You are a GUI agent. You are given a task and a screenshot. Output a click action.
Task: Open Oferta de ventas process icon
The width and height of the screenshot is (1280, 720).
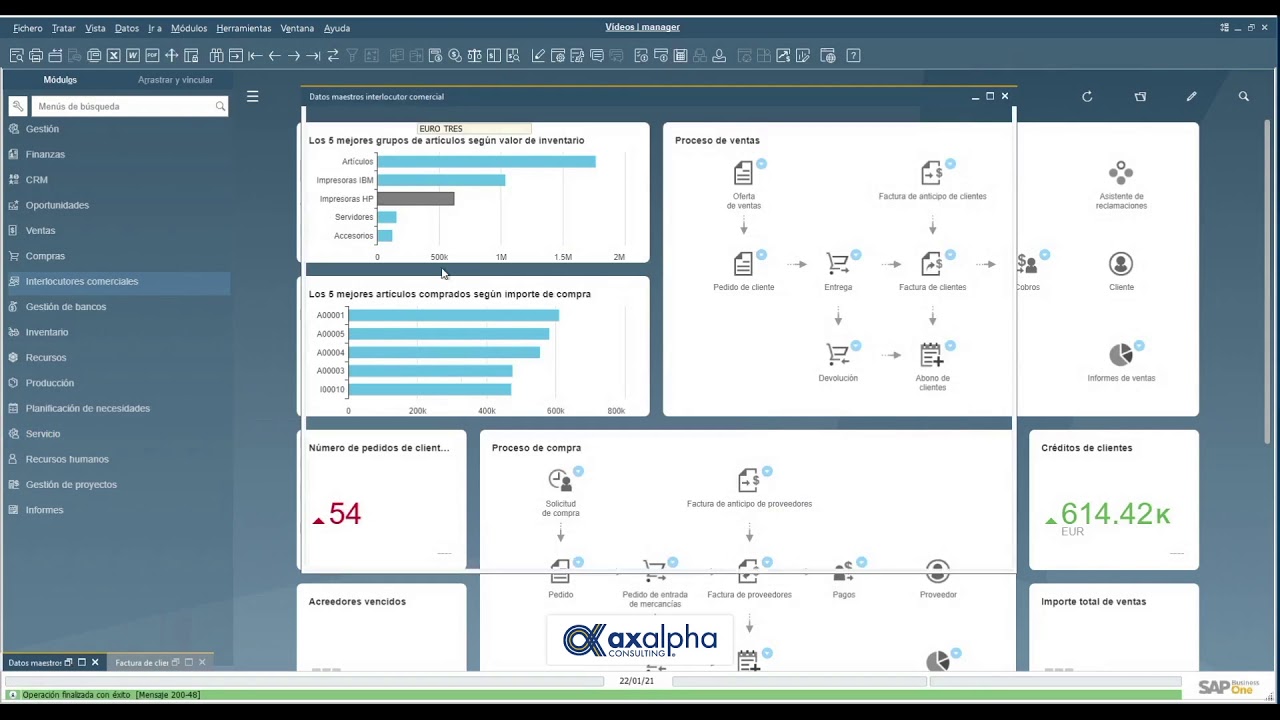click(x=743, y=174)
